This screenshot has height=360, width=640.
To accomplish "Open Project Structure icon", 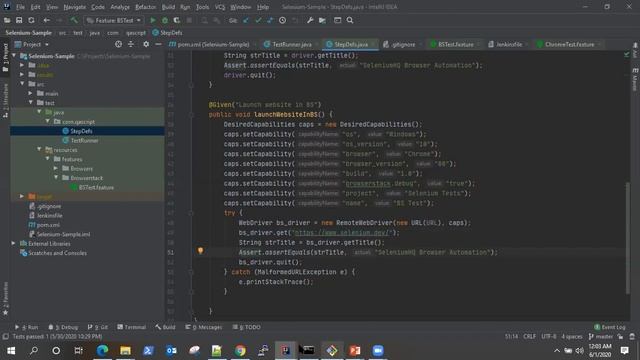I will [x=322, y=20].
